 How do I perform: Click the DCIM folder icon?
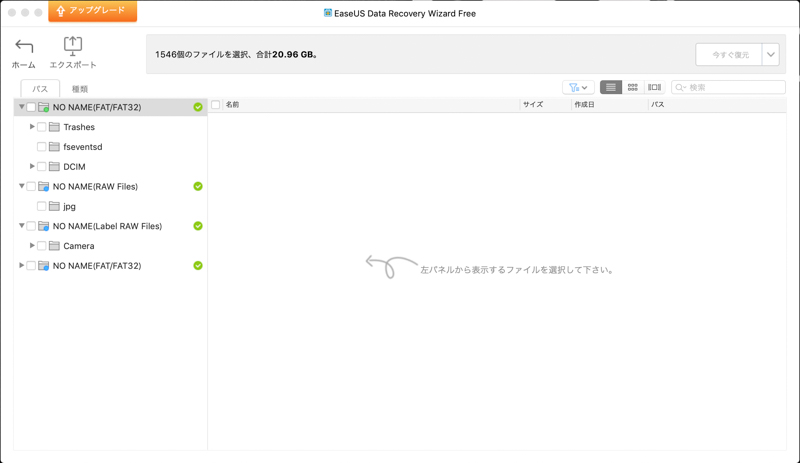pos(54,166)
